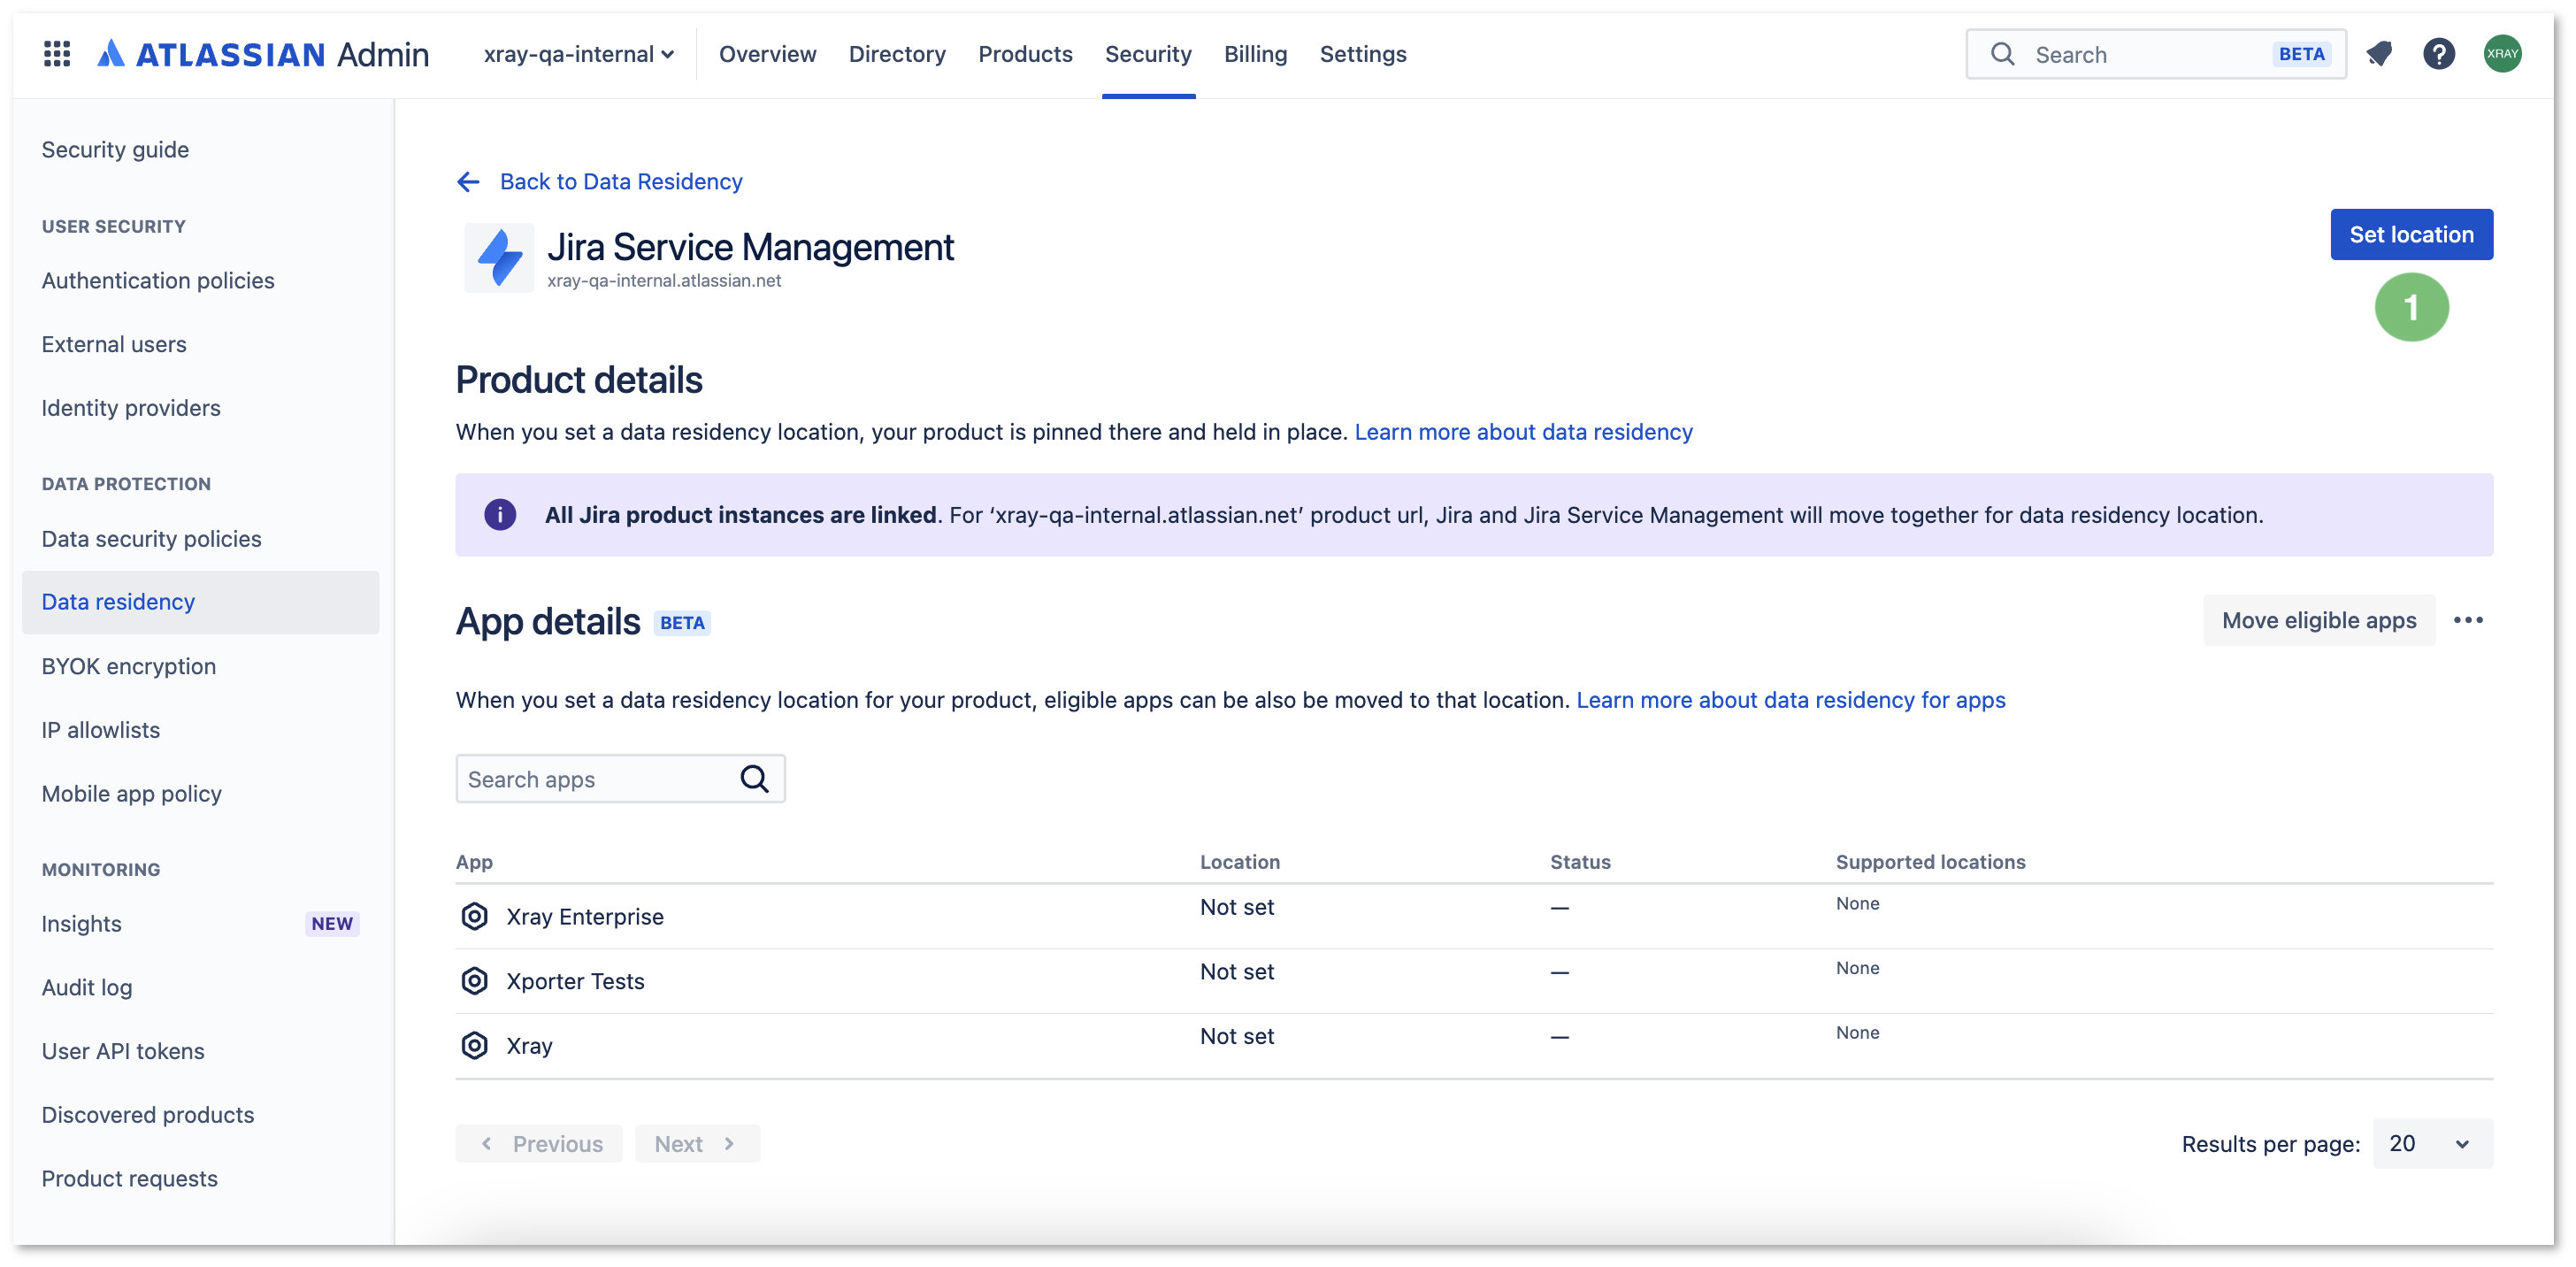
Task: Open IP allowlists in the sidebar
Action: [x=100, y=730]
